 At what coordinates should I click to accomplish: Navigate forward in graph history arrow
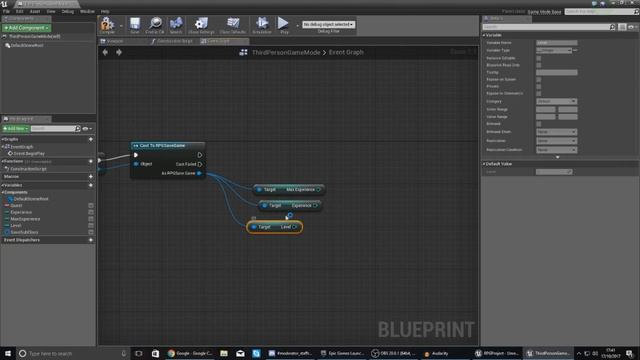(x=119, y=52)
